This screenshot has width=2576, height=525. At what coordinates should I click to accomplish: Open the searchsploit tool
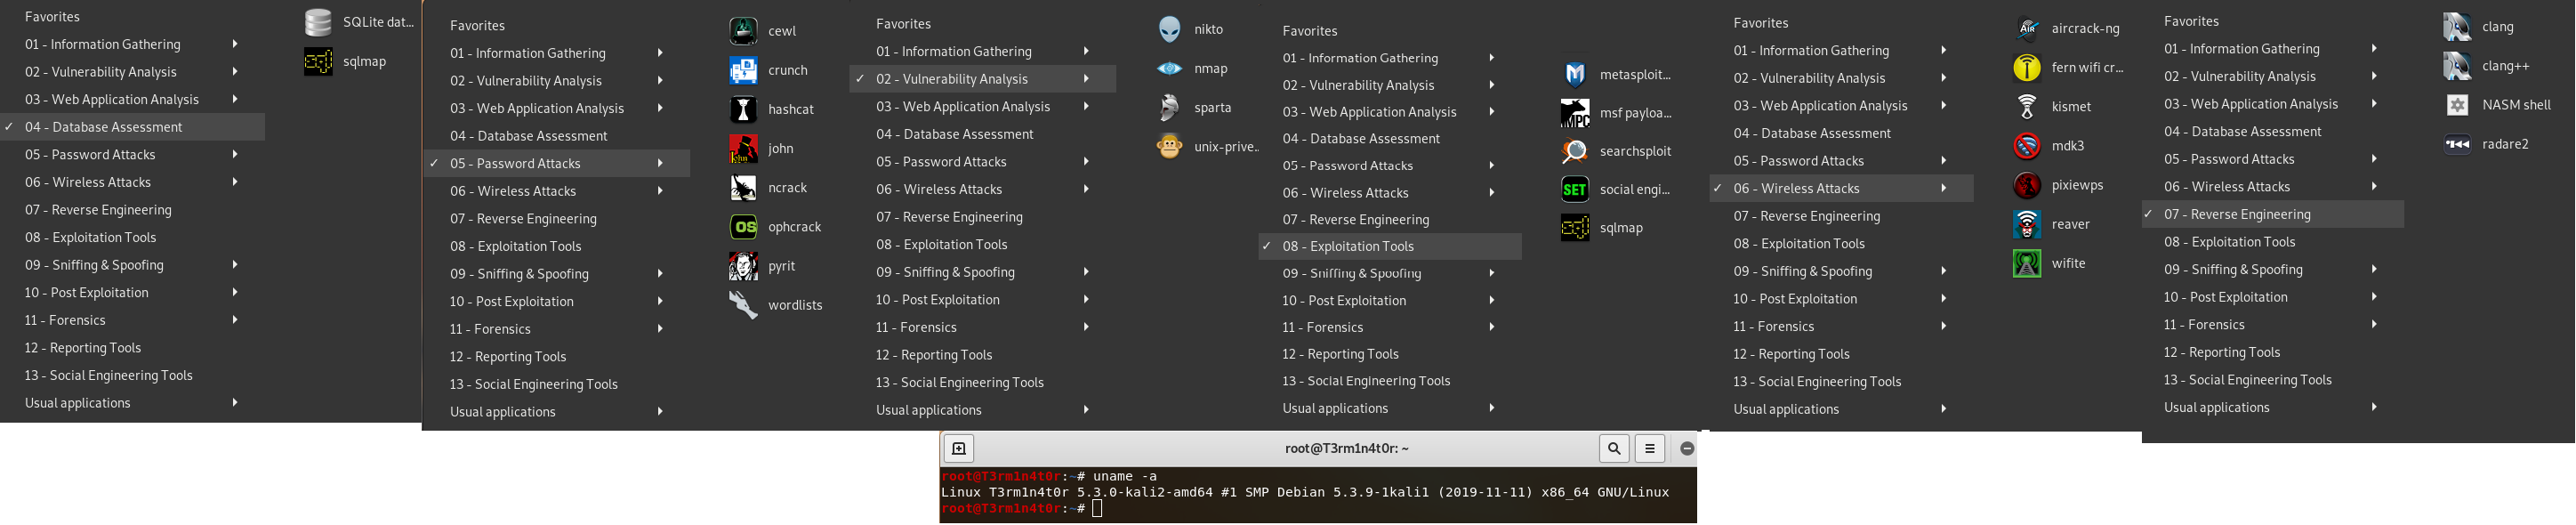1575,151
